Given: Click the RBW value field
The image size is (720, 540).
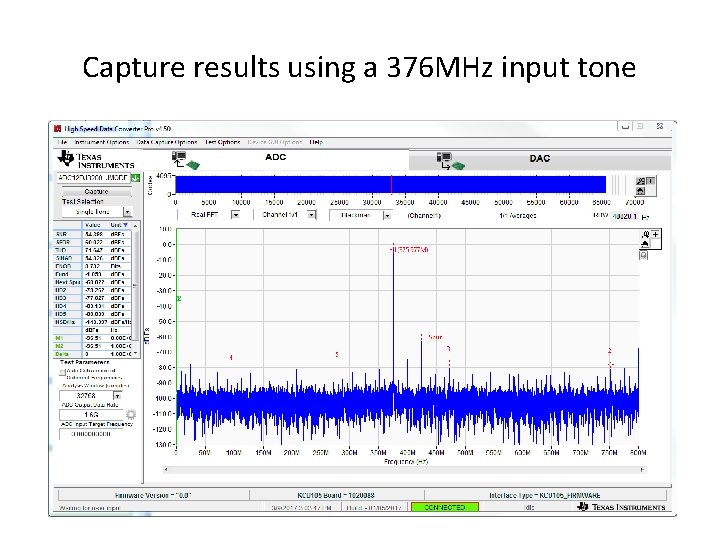Looking at the screenshot, I should pyautogui.click(x=625, y=216).
